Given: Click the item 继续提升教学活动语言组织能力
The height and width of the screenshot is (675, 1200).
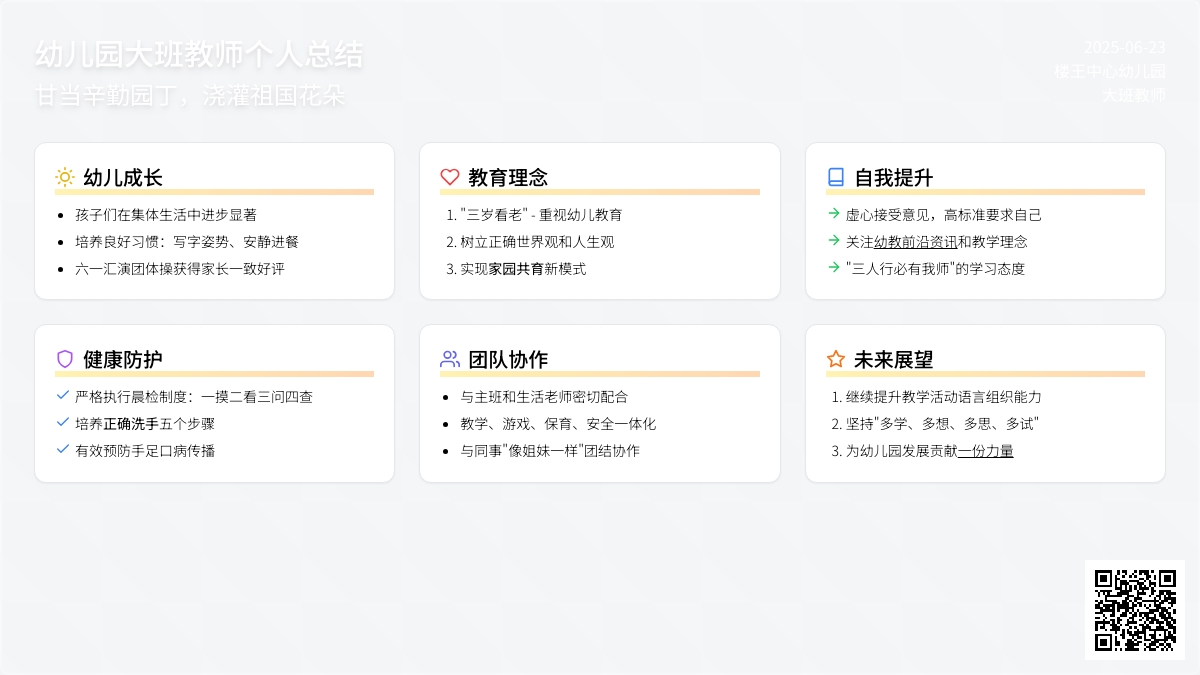Looking at the screenshot, I should (x=944, y=397).
